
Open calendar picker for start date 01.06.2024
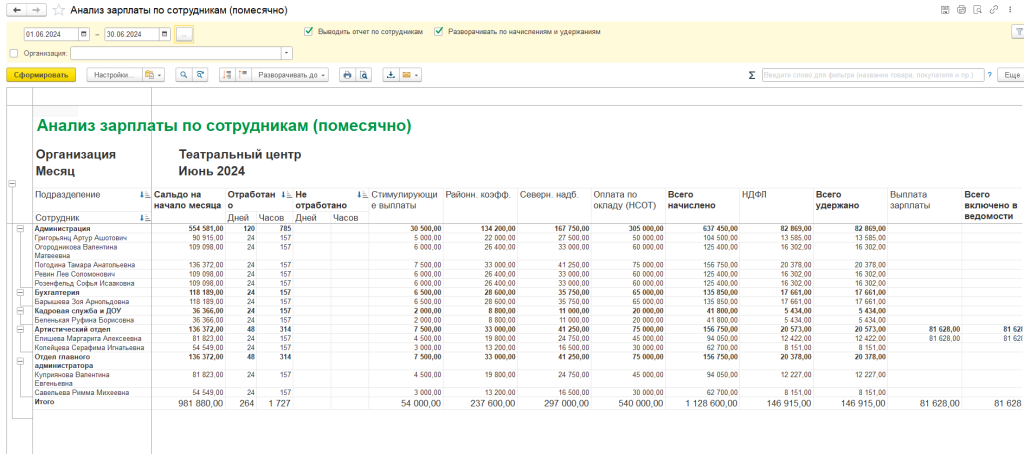tap(86, 34)
